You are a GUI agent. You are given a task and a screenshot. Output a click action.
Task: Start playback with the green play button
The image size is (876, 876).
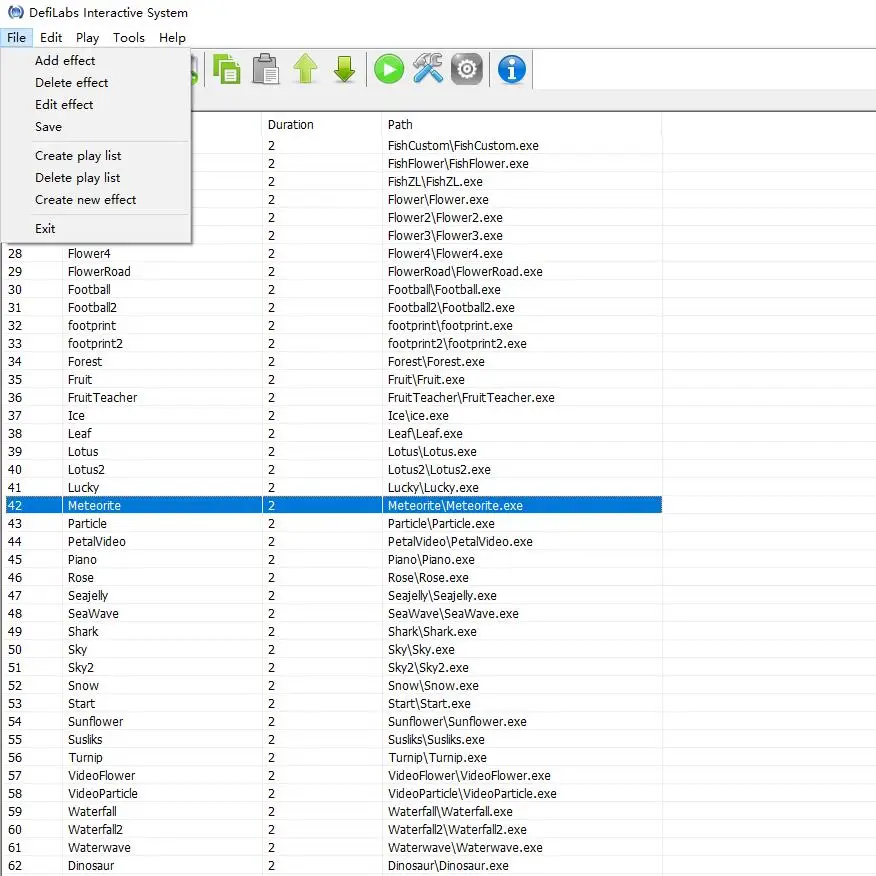click(x=389, y=69)
